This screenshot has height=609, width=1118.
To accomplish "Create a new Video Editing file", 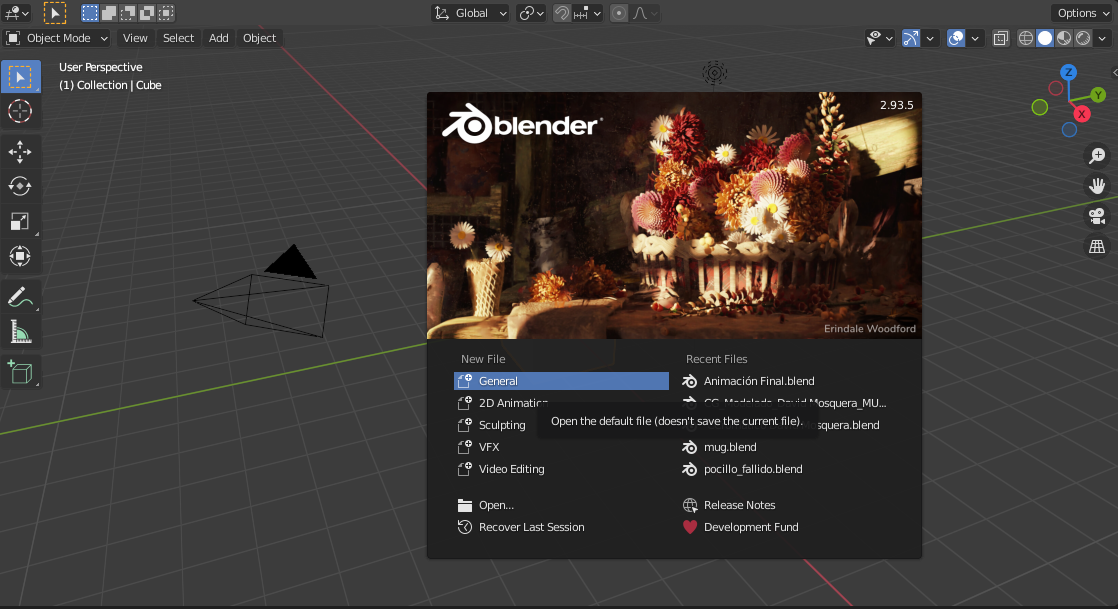I will click(x=561, y=469).
